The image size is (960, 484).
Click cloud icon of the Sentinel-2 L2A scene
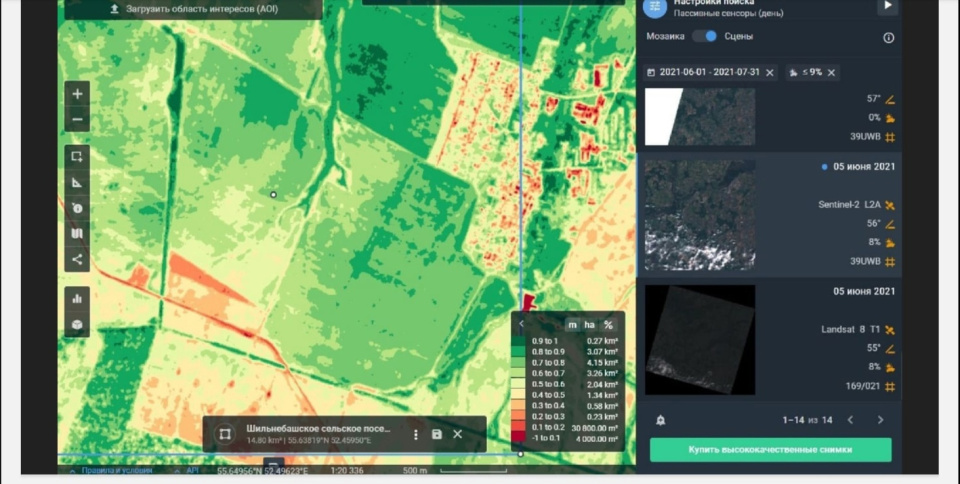coord(890,243)
